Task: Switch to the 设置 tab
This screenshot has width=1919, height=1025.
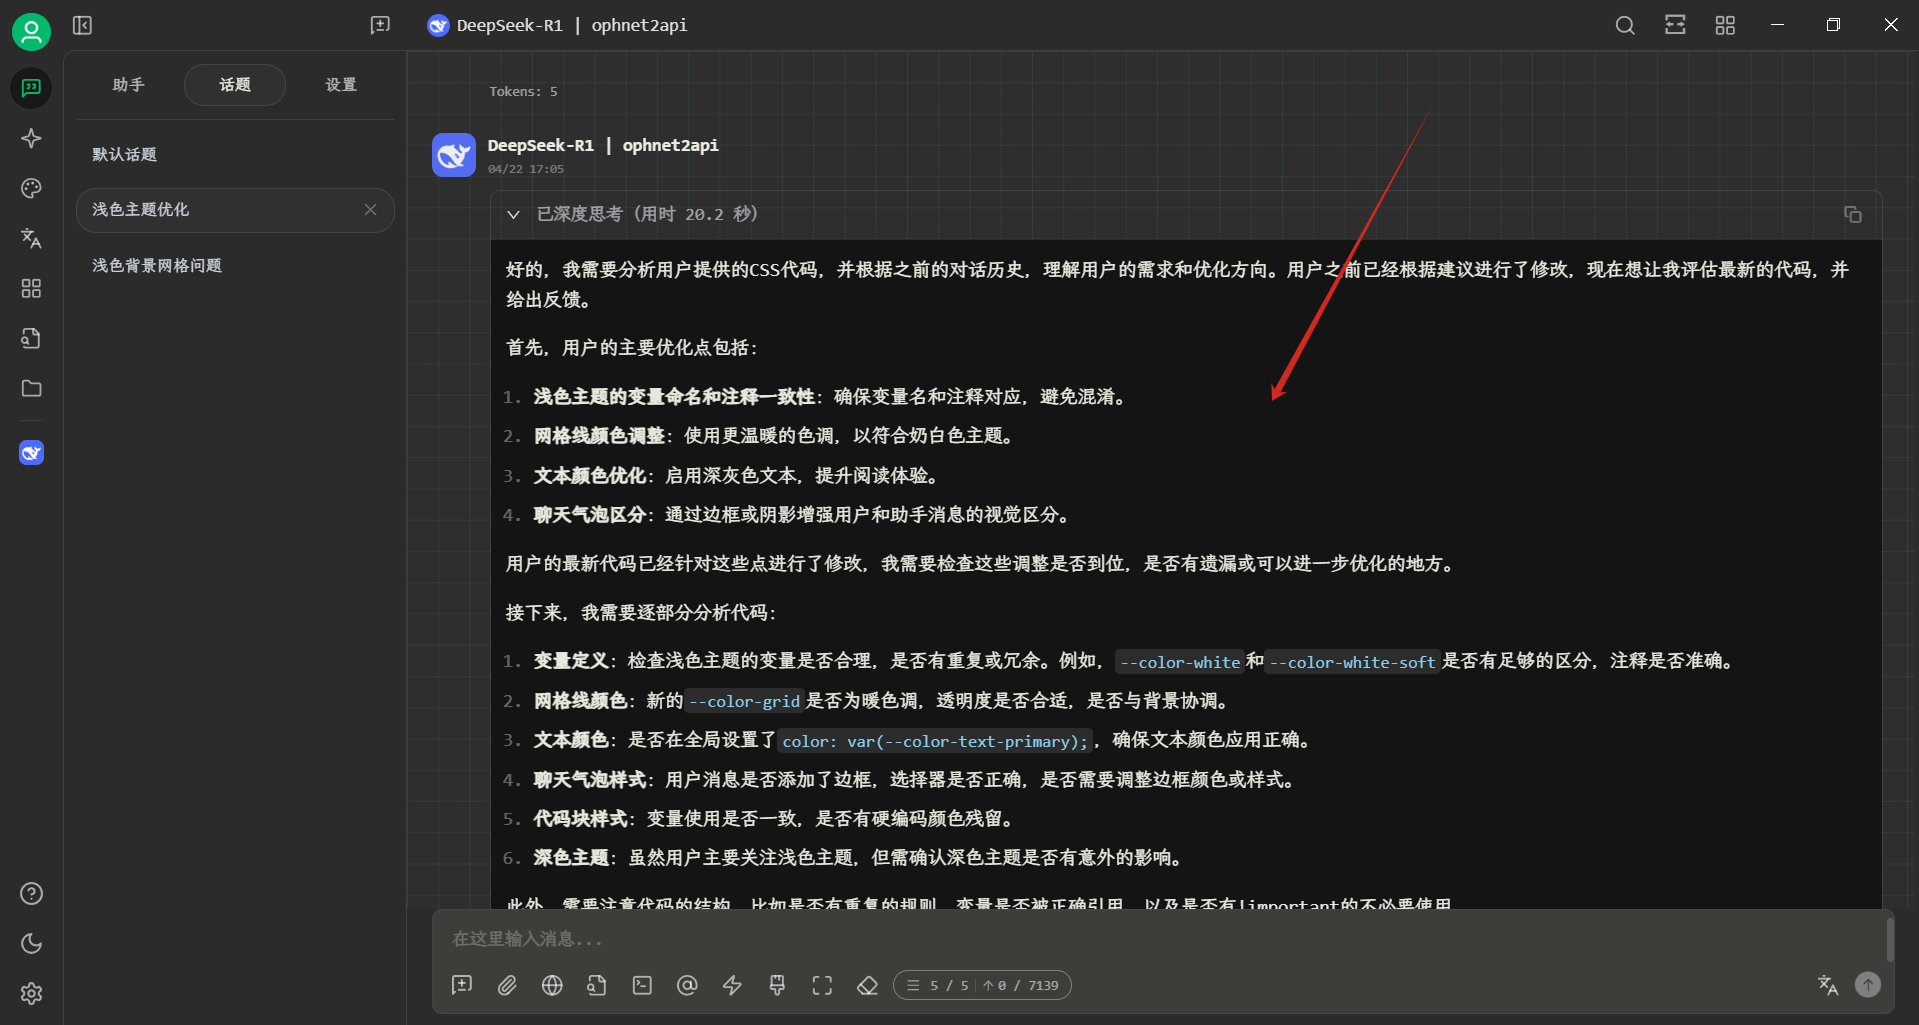Action: [341, 85]
